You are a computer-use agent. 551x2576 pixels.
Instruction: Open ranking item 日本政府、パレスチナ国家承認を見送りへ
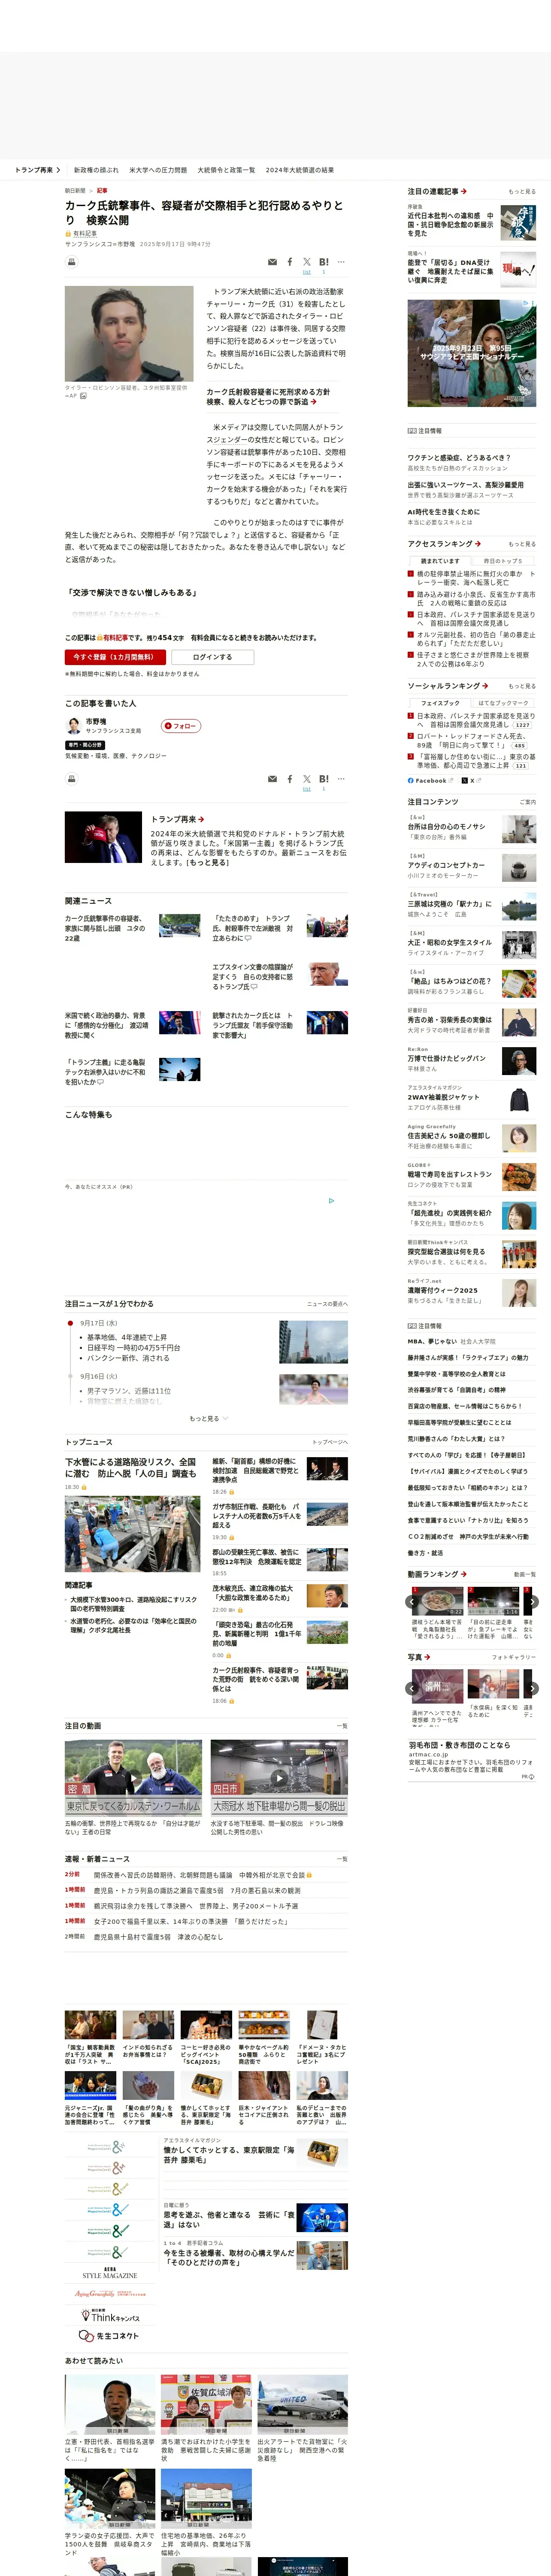click(475, 619)
